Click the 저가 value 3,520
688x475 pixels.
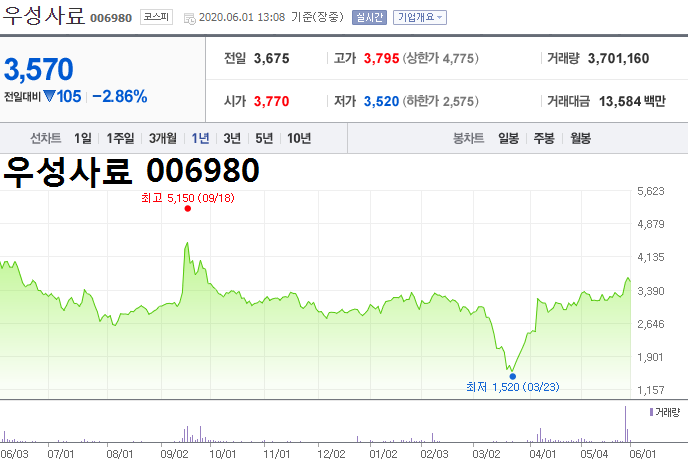tap(381, 101)
